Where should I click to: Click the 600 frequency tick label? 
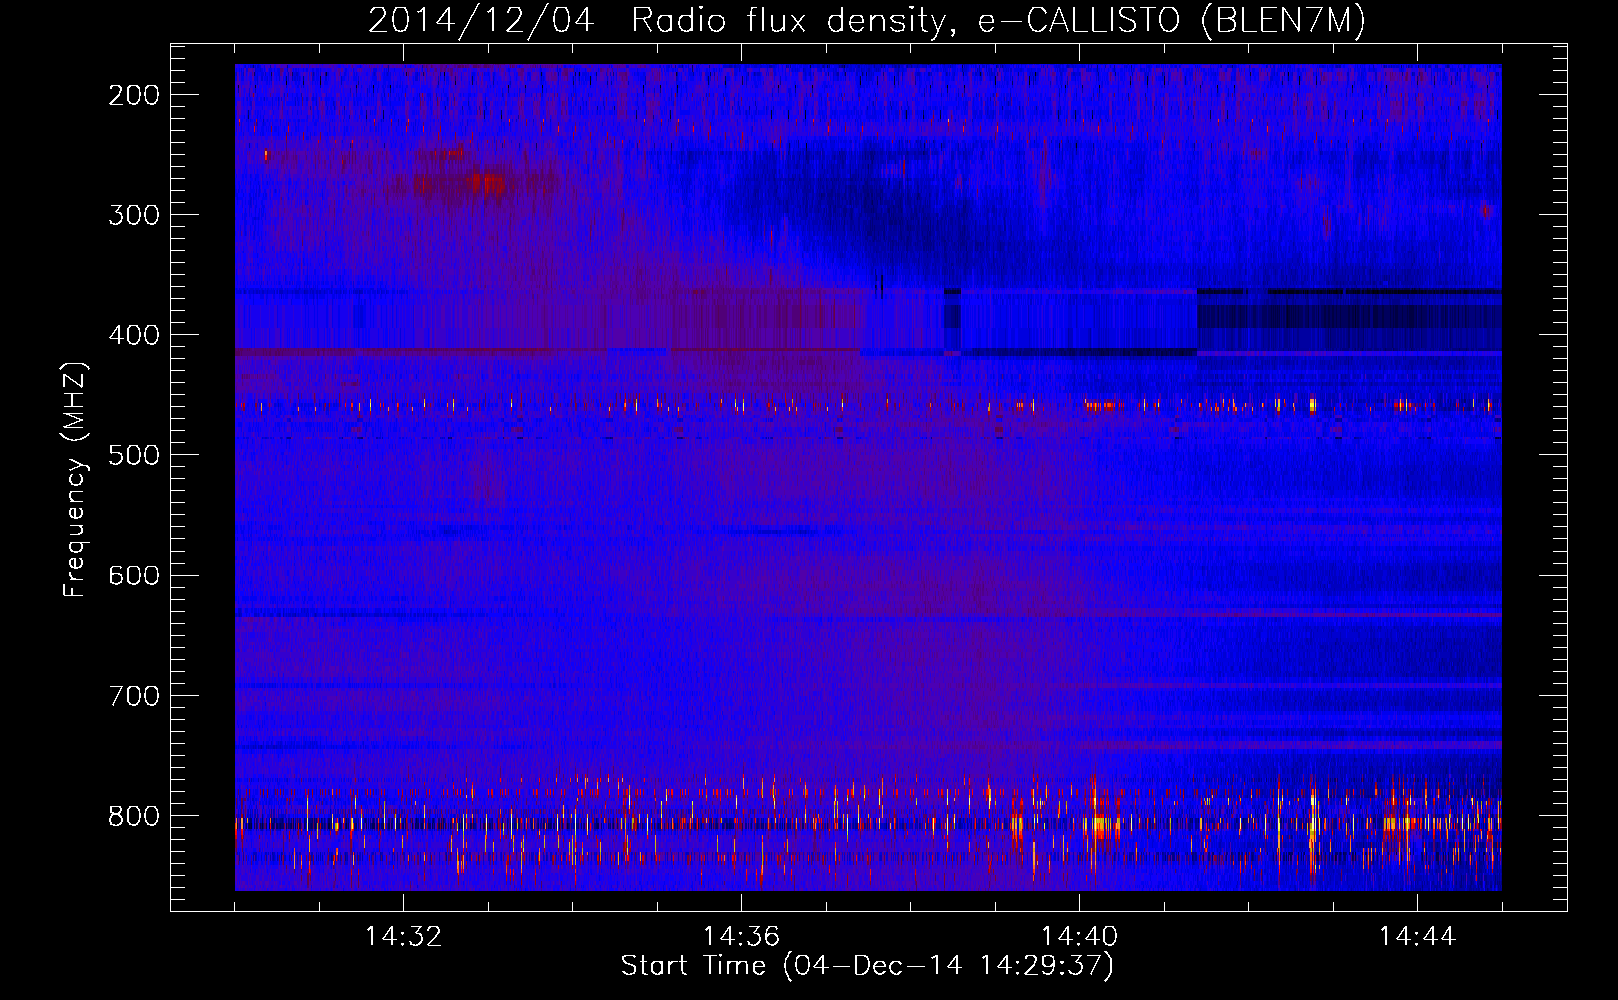[x=134, y=575]
